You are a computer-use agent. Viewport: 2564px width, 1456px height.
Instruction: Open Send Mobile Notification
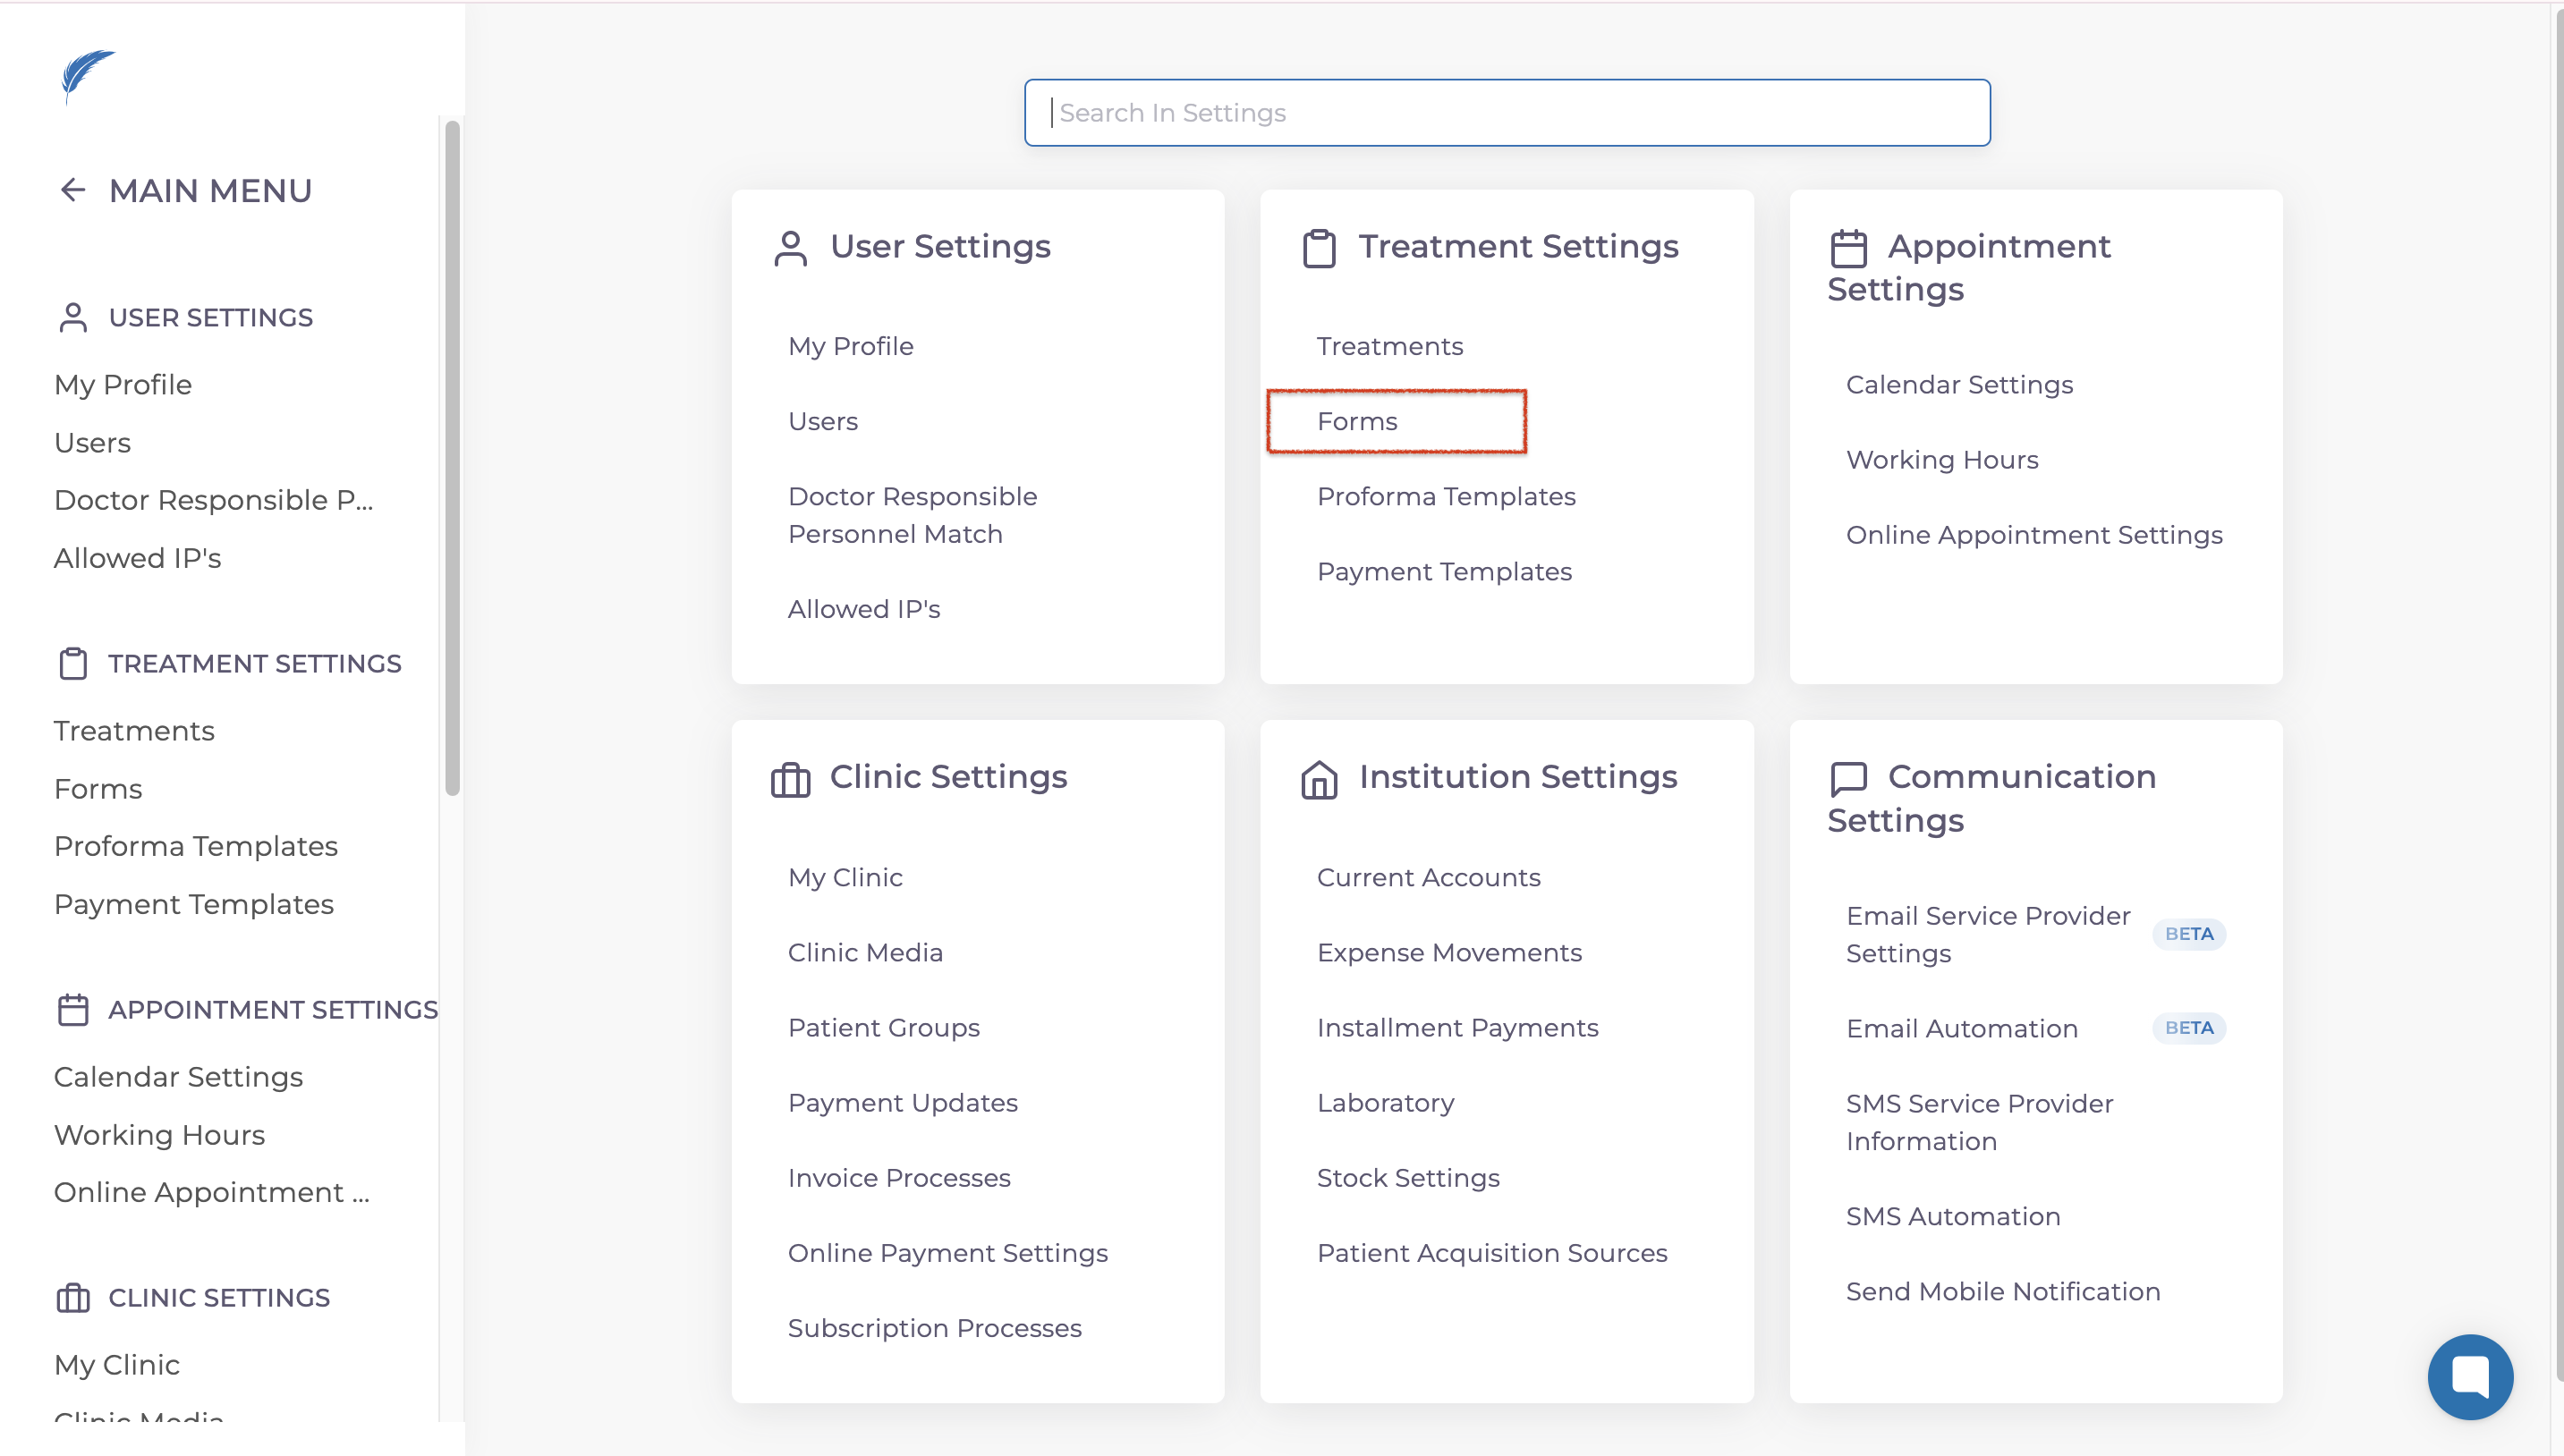point(2002,1291)
